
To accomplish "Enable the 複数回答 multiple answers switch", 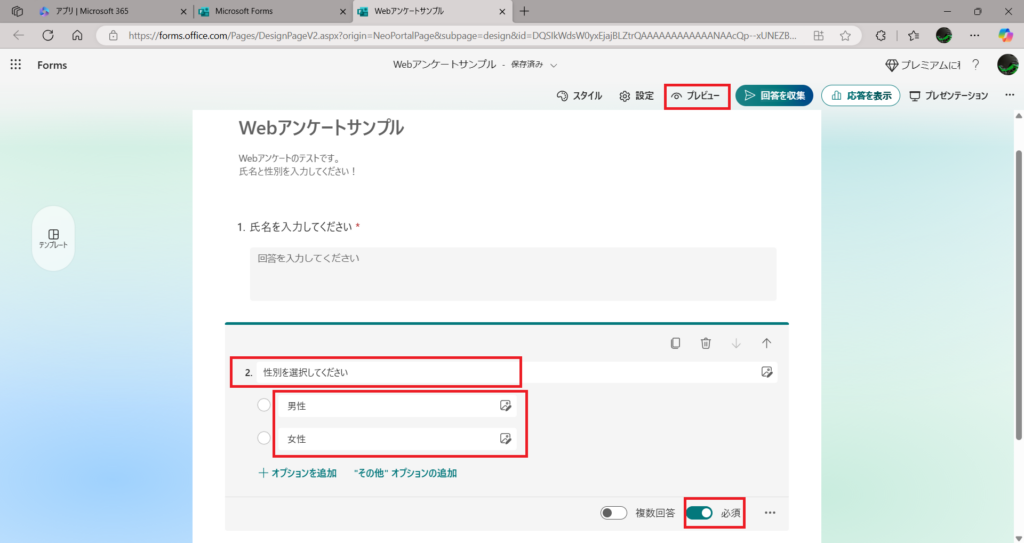I will click(x=613, y=513).
